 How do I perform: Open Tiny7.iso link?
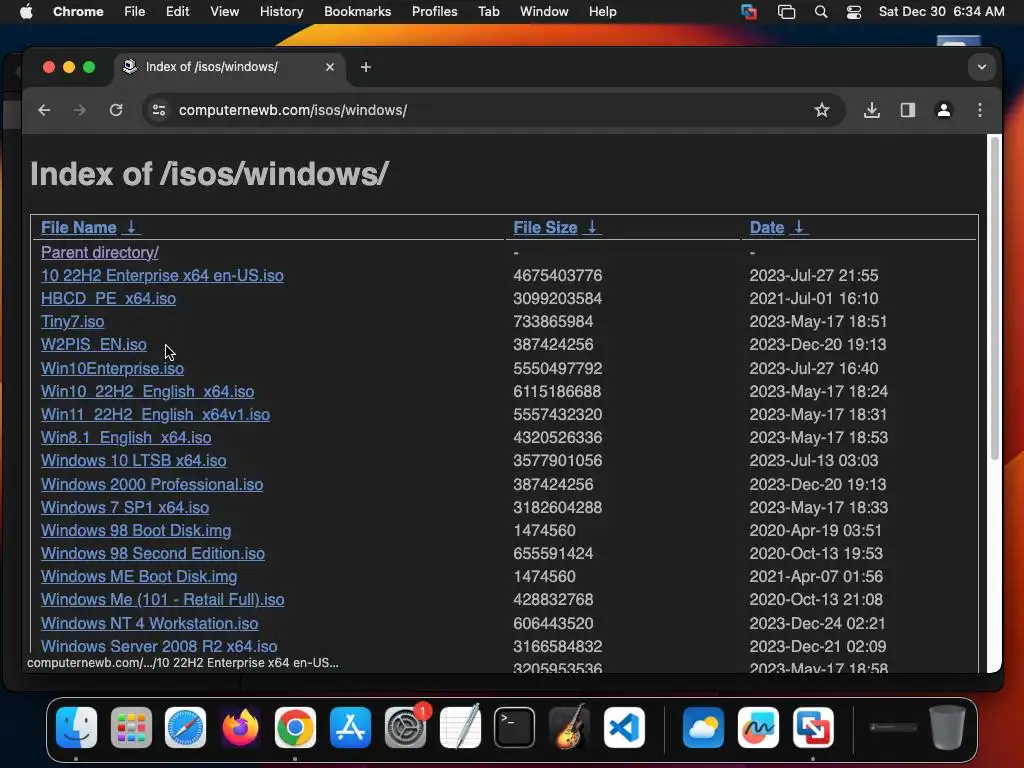click(x=72, y=322)
